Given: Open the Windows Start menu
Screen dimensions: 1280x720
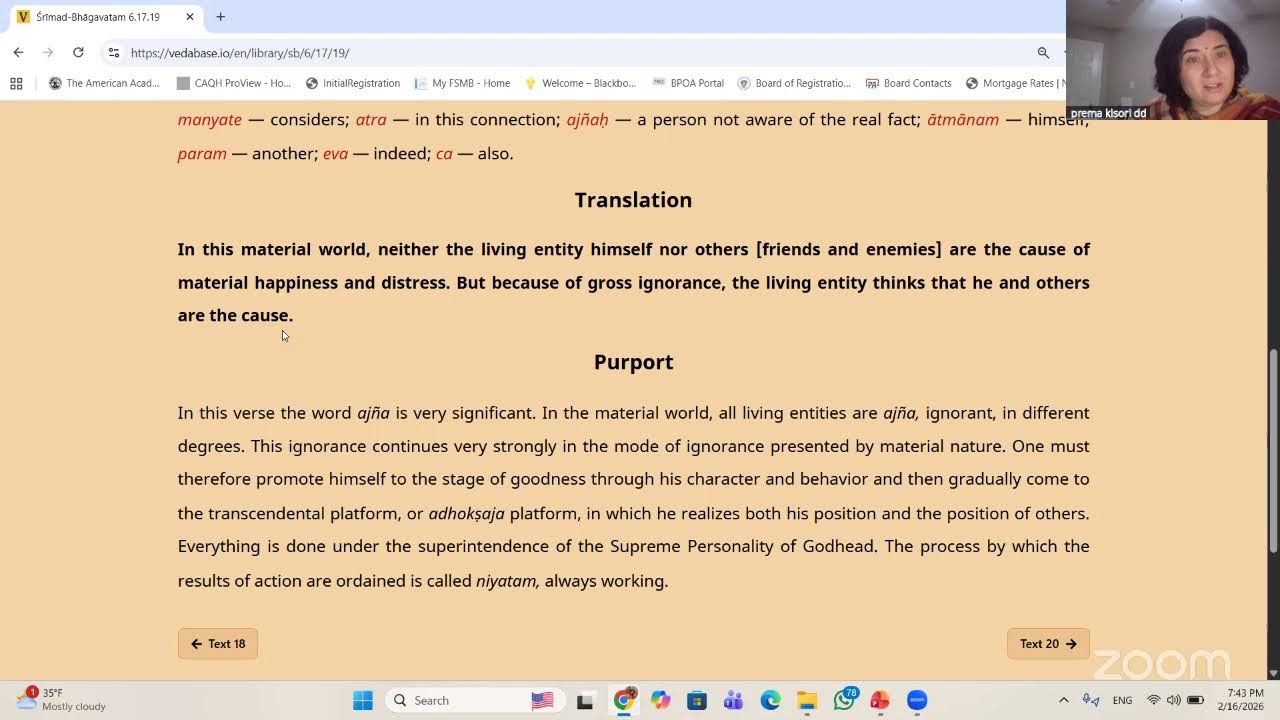Looking at the screenshot, I should click(x=363, y=700).
